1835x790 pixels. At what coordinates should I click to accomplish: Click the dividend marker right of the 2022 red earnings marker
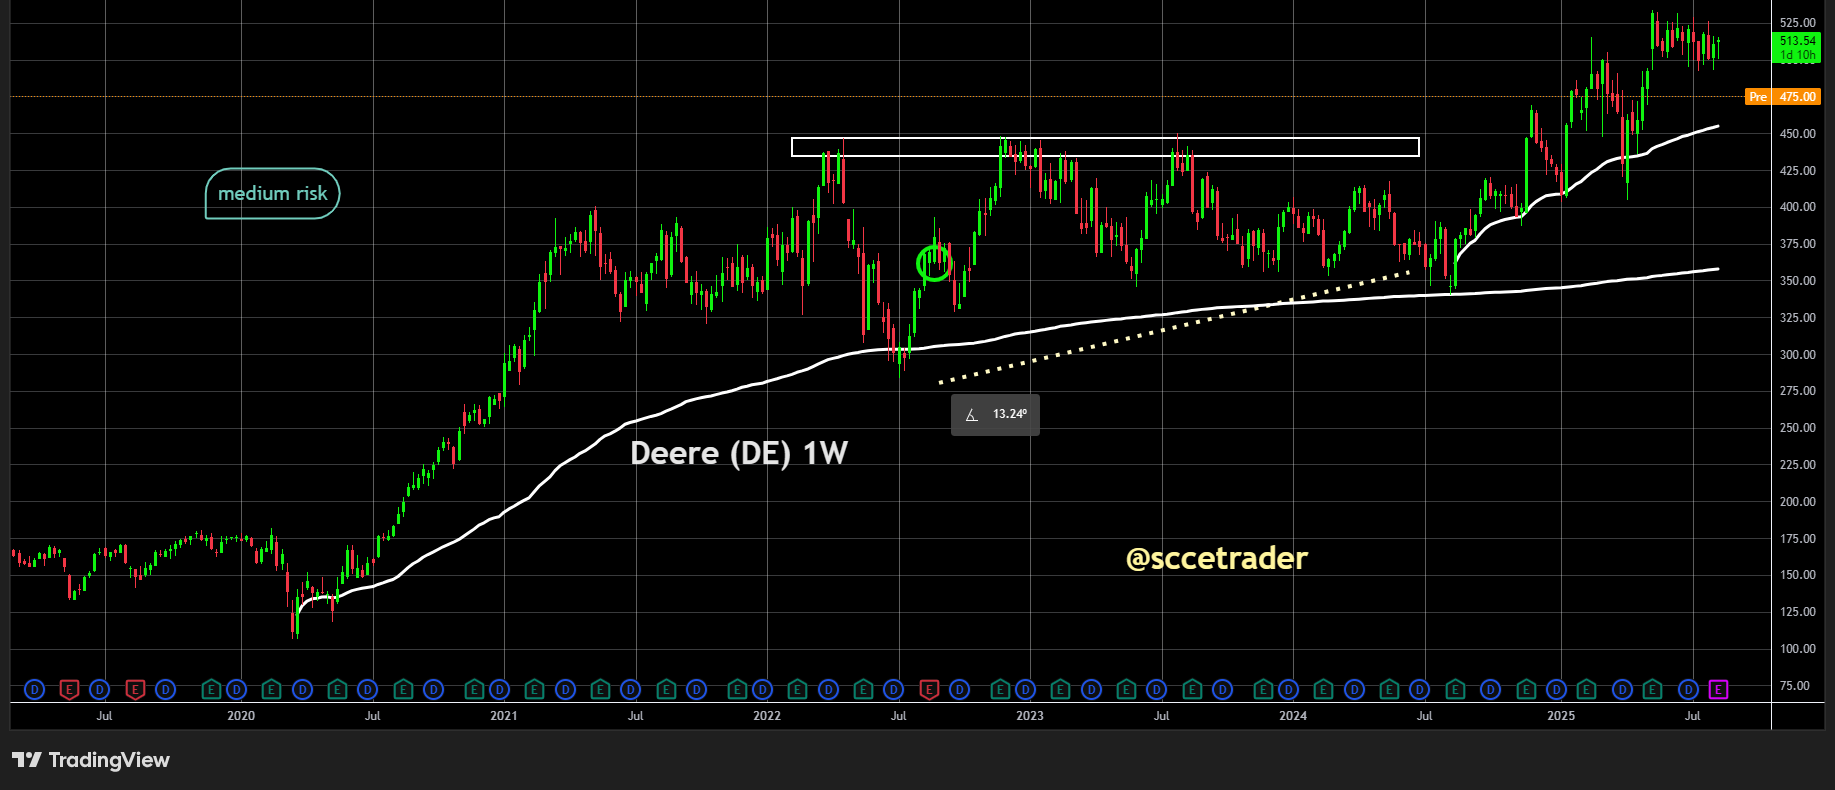pyautogui.click(x=960, y=689)
